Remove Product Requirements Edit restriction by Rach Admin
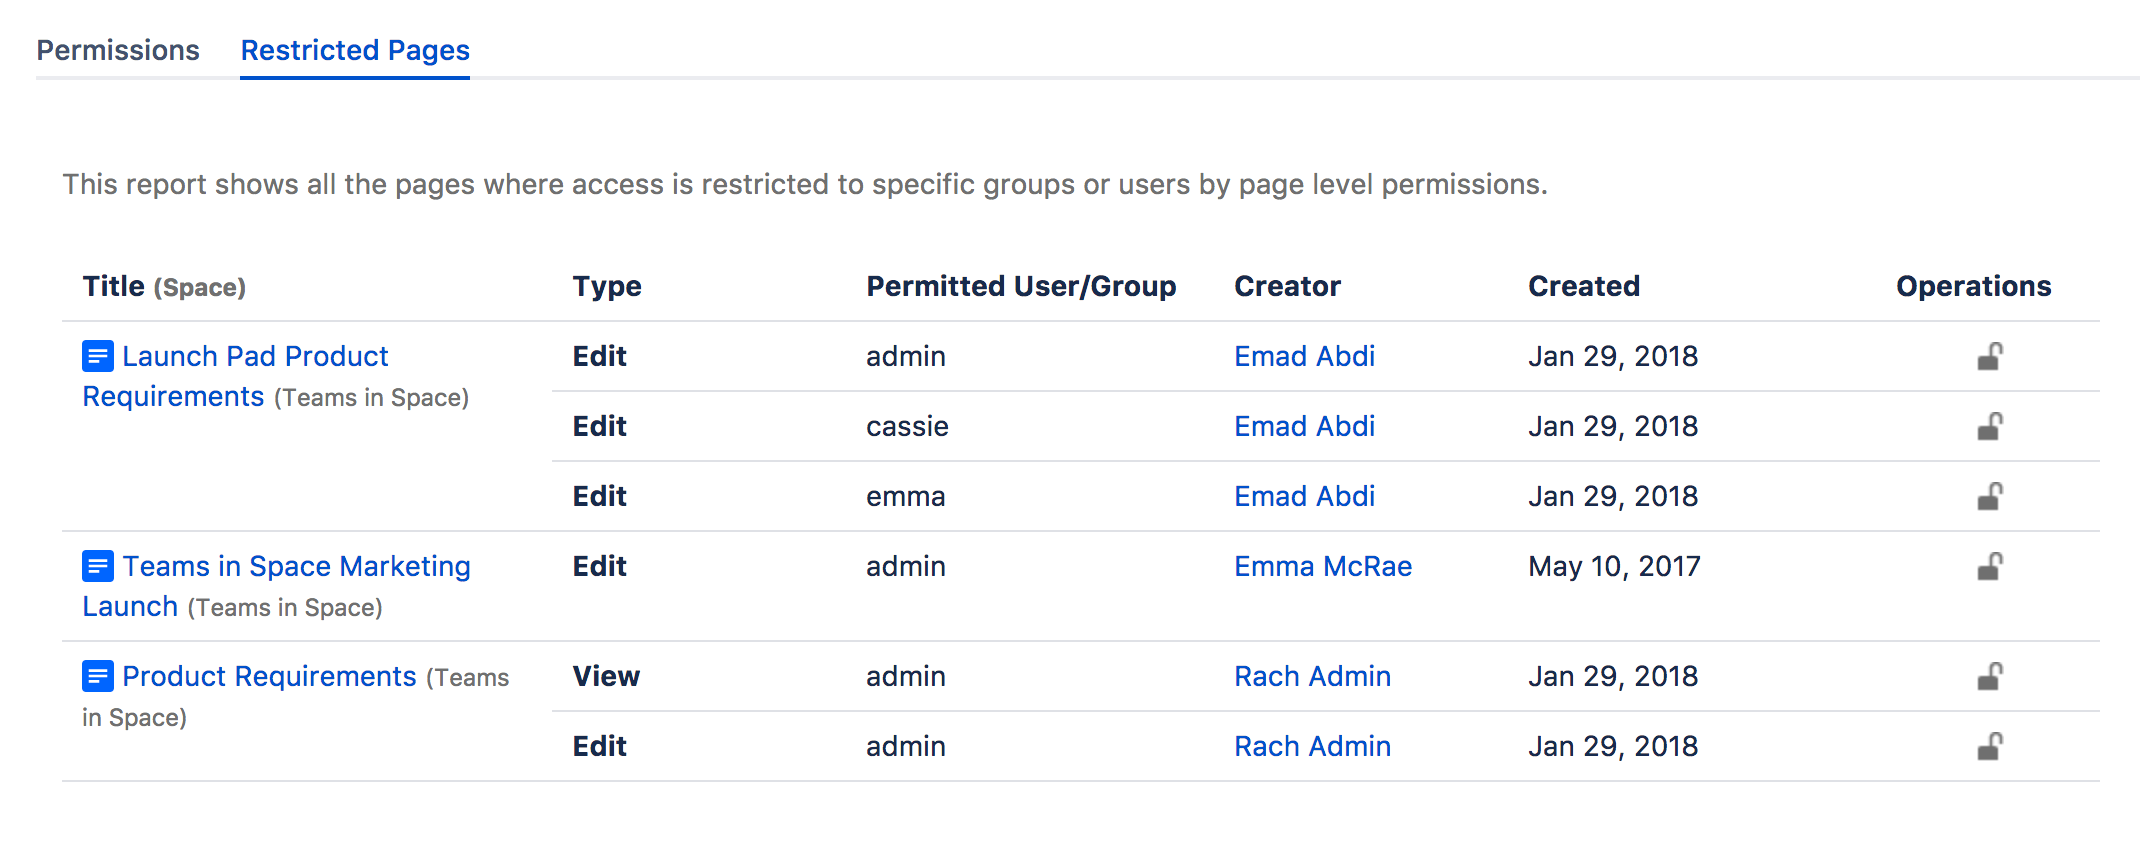 1989,747
